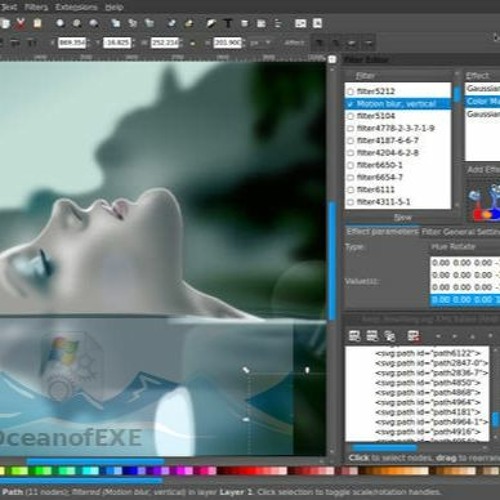The height and width of the screenshot is (500, 500).
Task: Uncheck the Motion blur, vertical filter
Action: [350, 104]
